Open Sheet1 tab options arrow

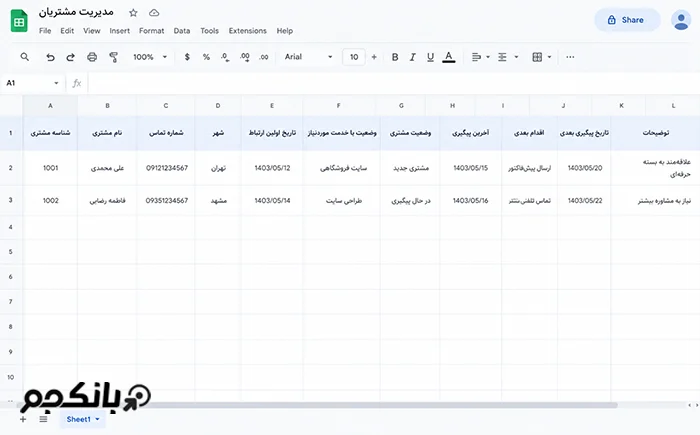[x=97, y=419]
